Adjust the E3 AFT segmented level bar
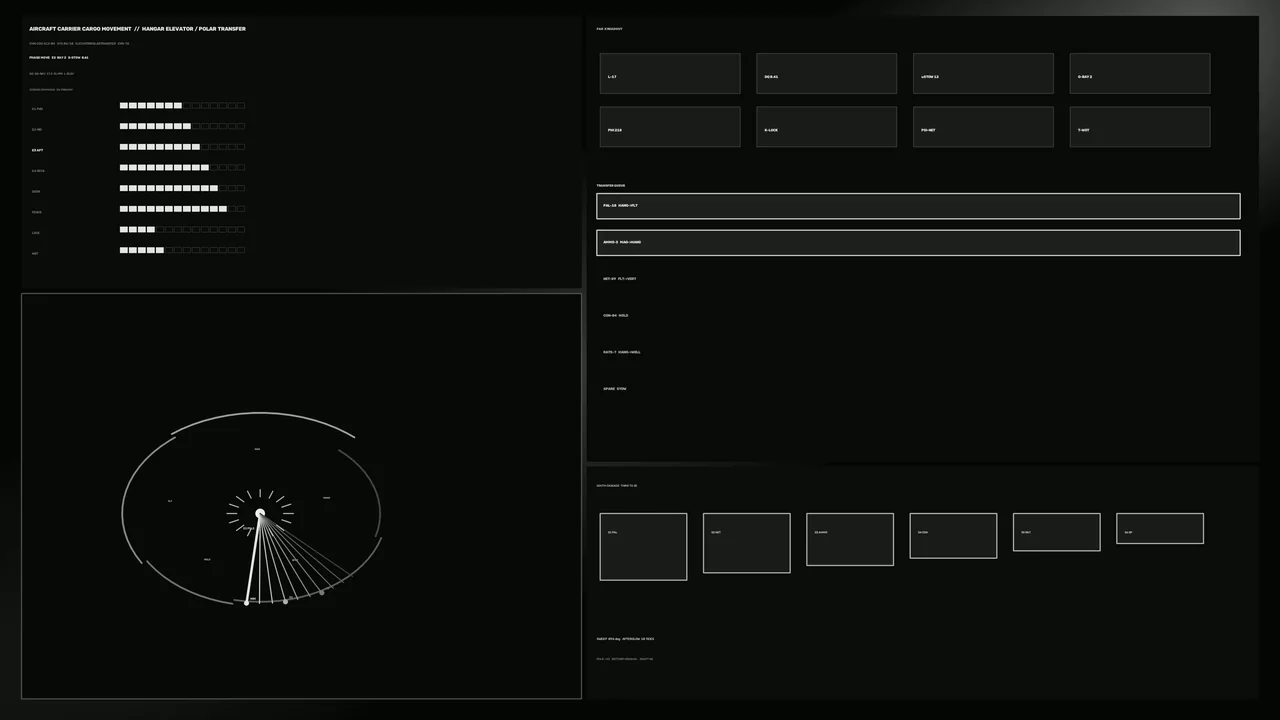This screenshot has width=1280, height=720. pyautogui.click(x=182, y=147)
